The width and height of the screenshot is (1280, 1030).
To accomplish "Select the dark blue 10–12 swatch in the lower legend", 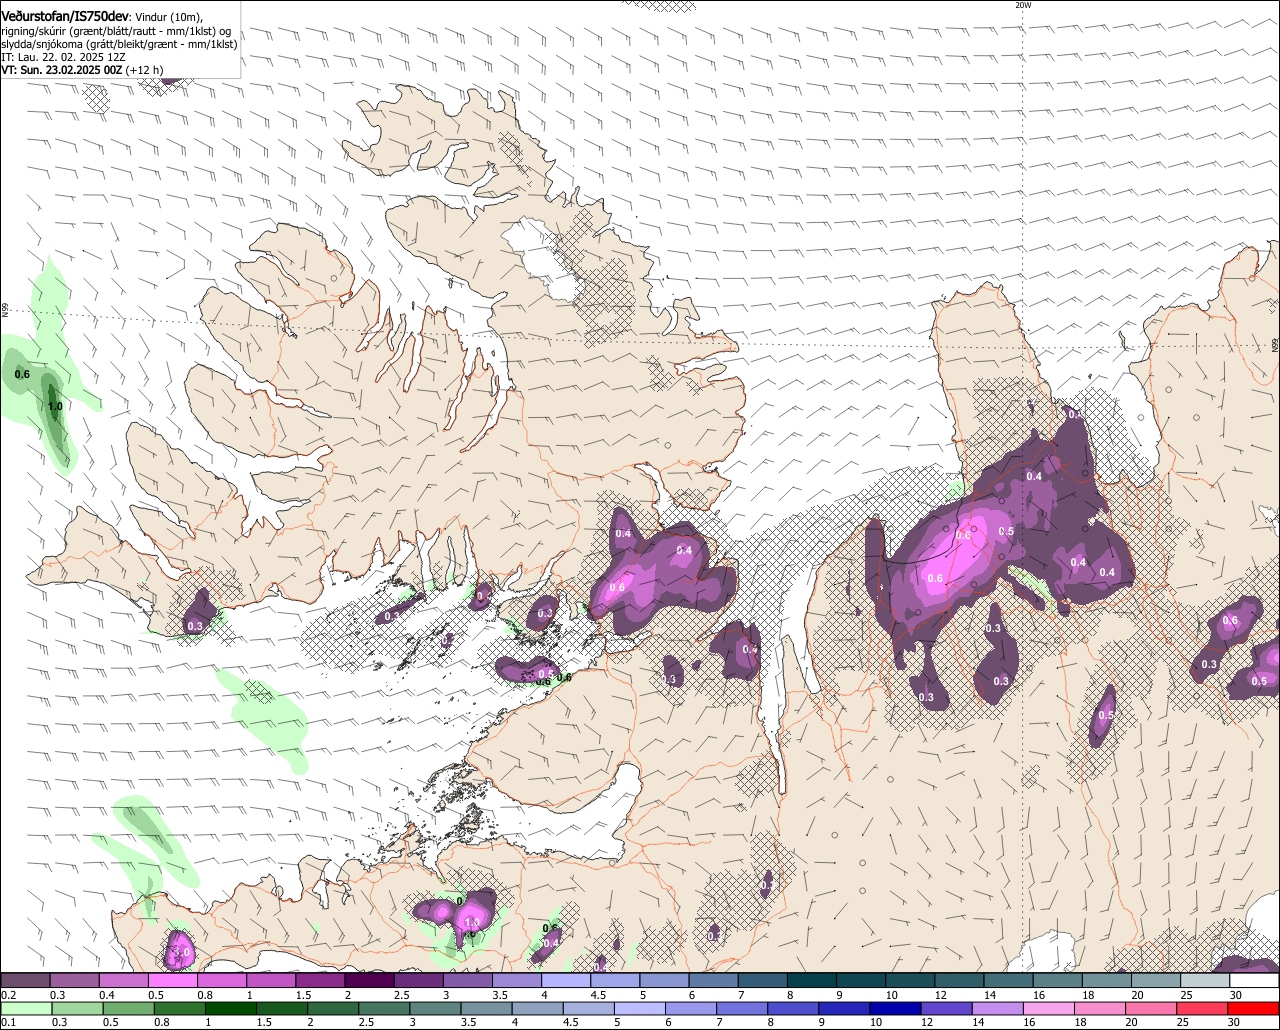I will (x=893, y=1008).
